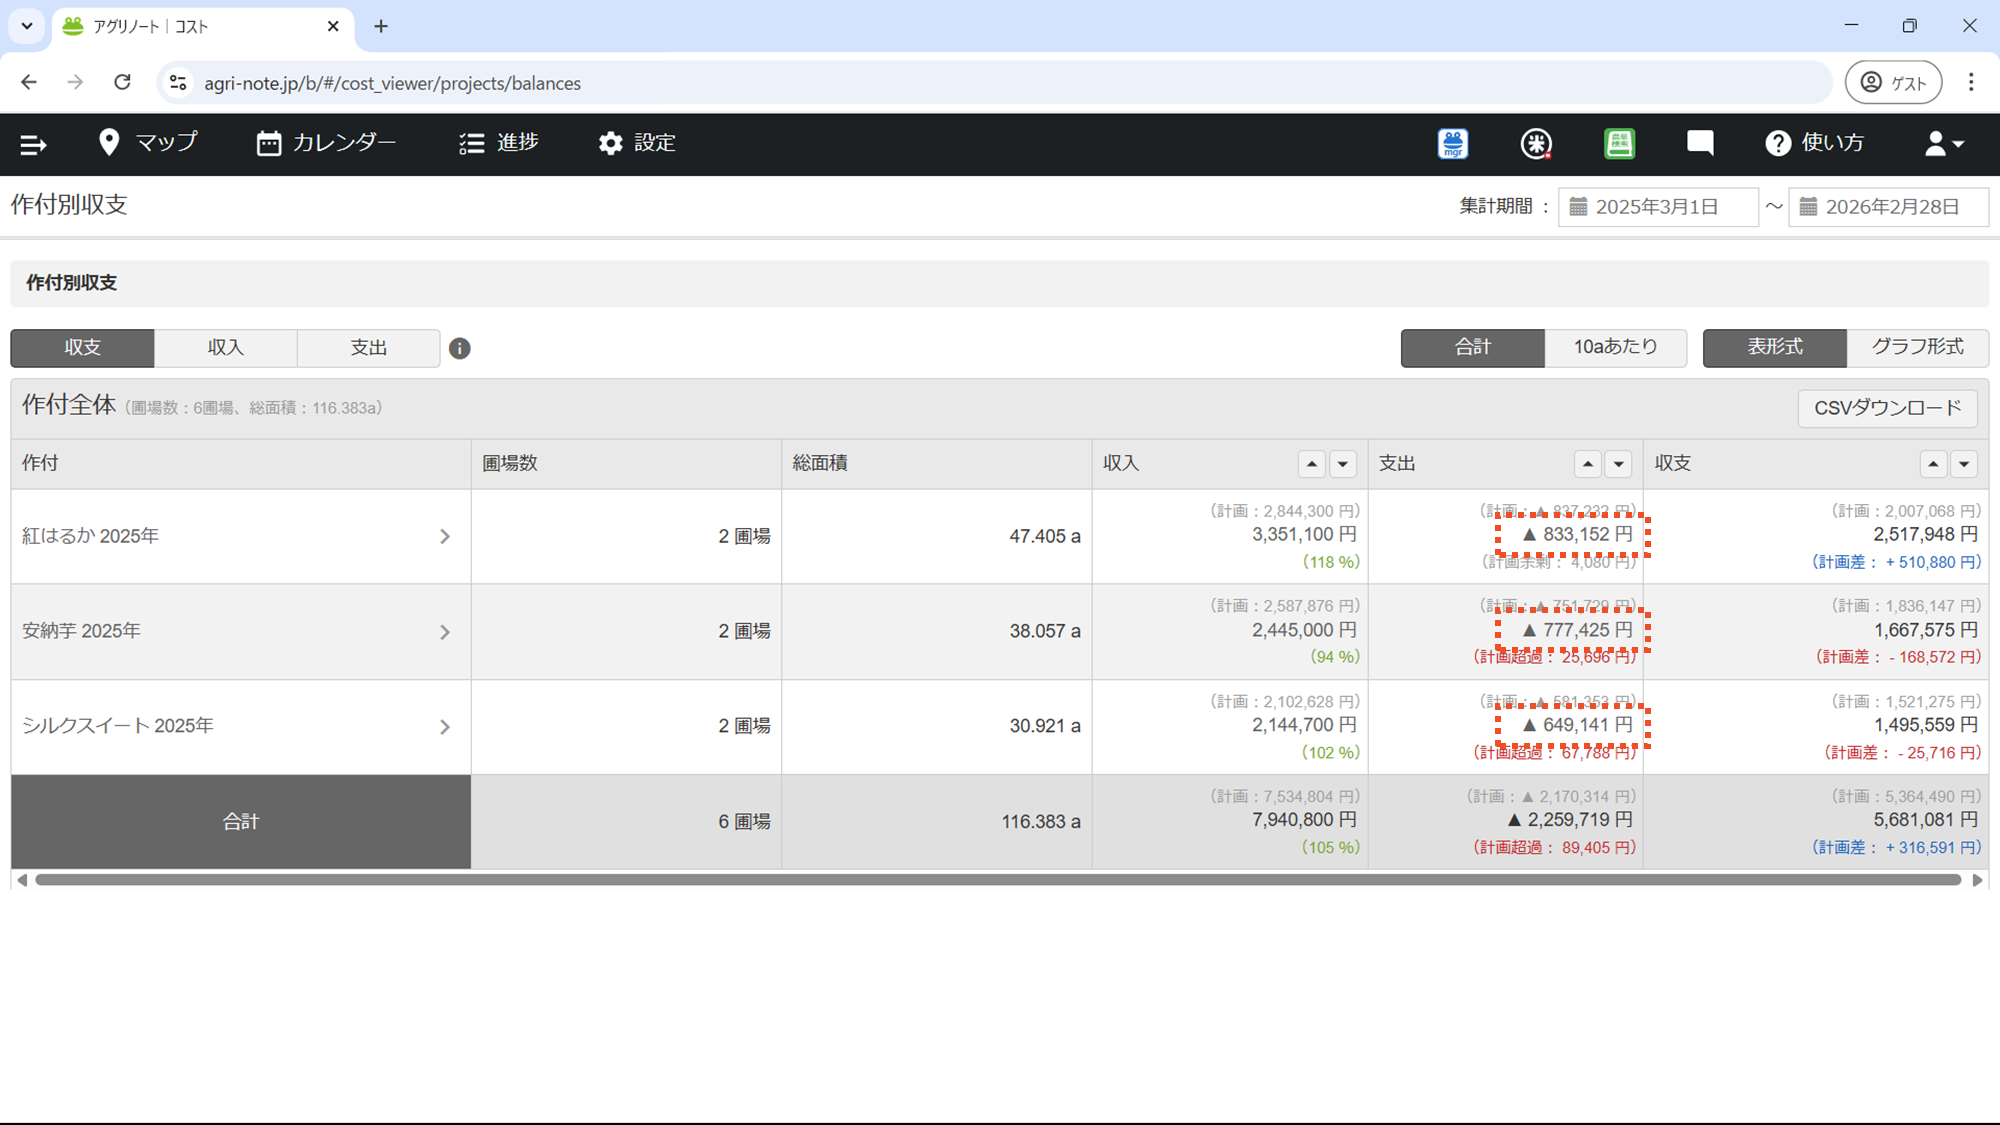Select the 収入 tab
This screenshot has width=2000, height=1125.
point(225,348)
